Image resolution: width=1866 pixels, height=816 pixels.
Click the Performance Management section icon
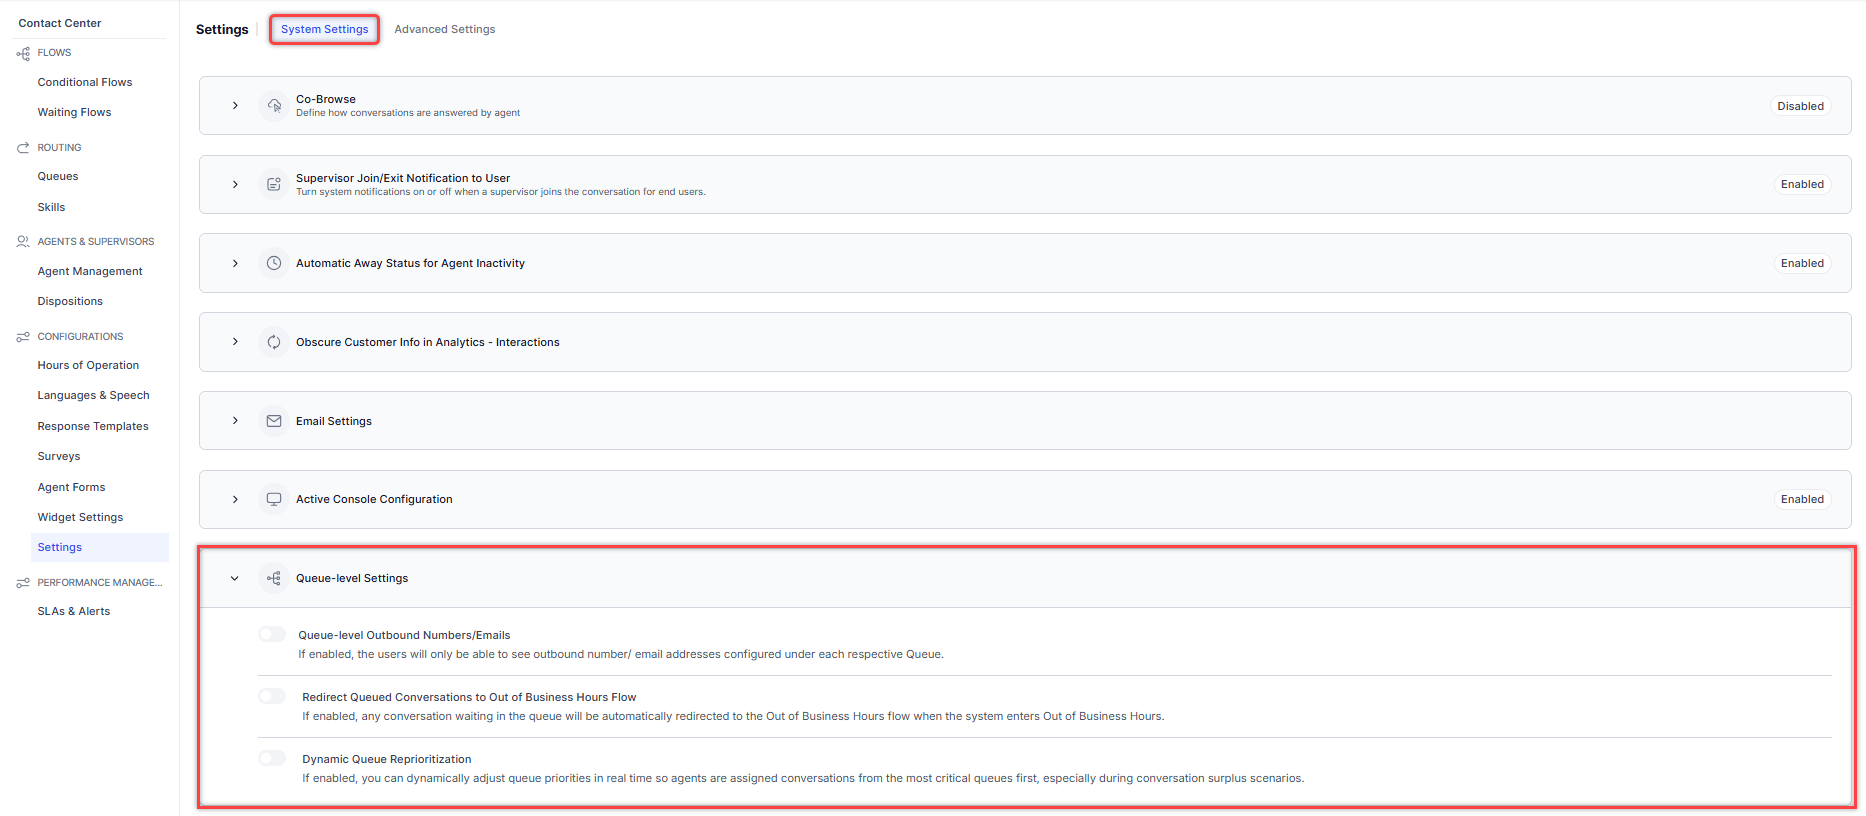point(23,583)
